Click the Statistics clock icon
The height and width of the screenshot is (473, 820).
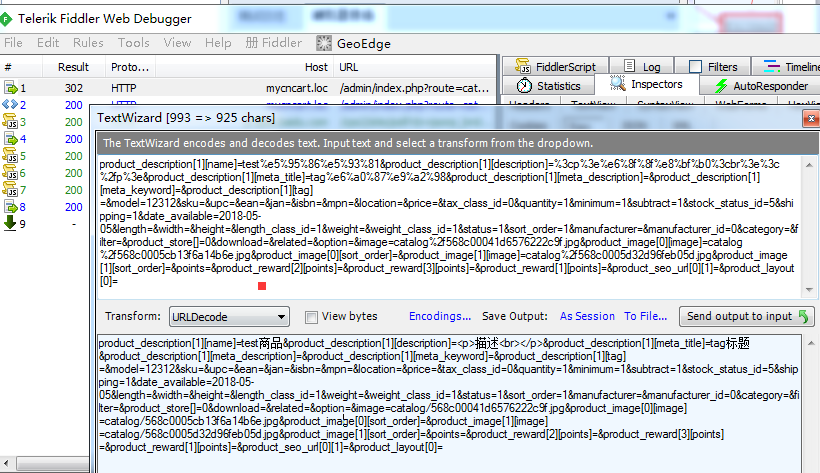(x=524, y=85)
